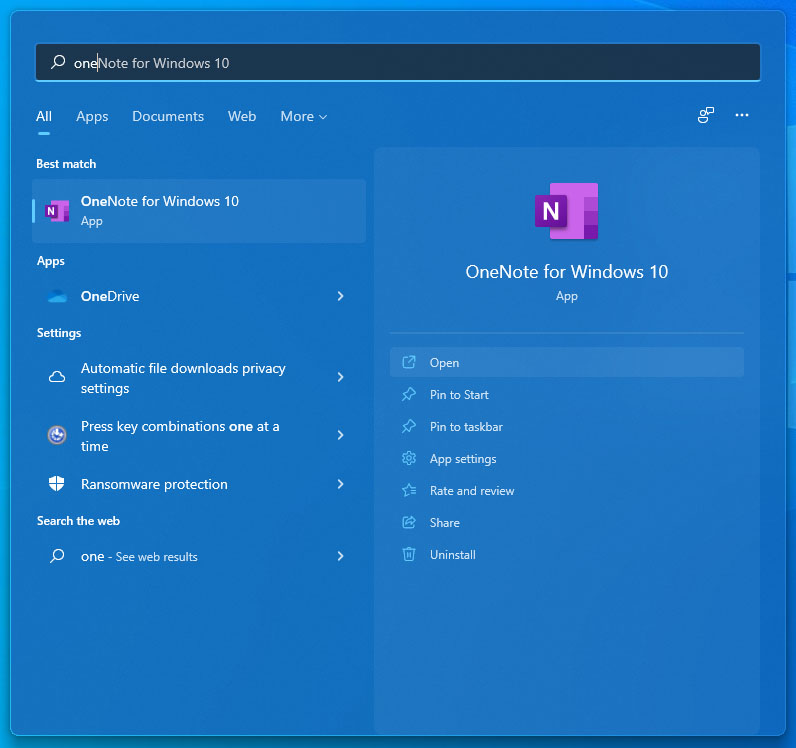
Task: Open Automatic file downloads privacy settings
Action: pos(199,377)
